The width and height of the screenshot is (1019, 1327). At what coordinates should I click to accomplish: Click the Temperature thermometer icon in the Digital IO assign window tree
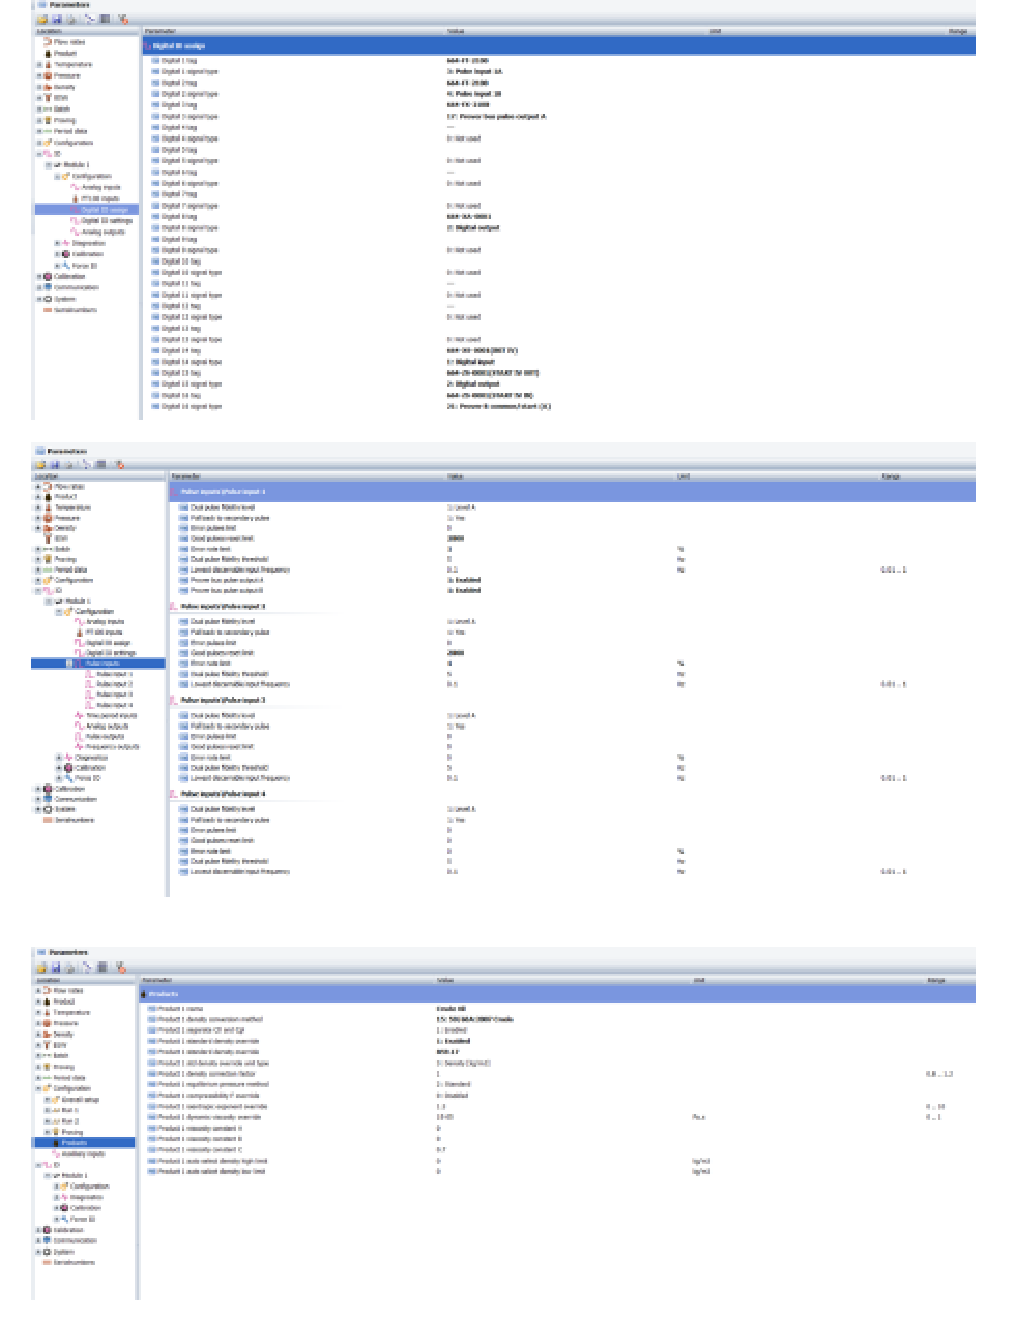click(48, 65)
